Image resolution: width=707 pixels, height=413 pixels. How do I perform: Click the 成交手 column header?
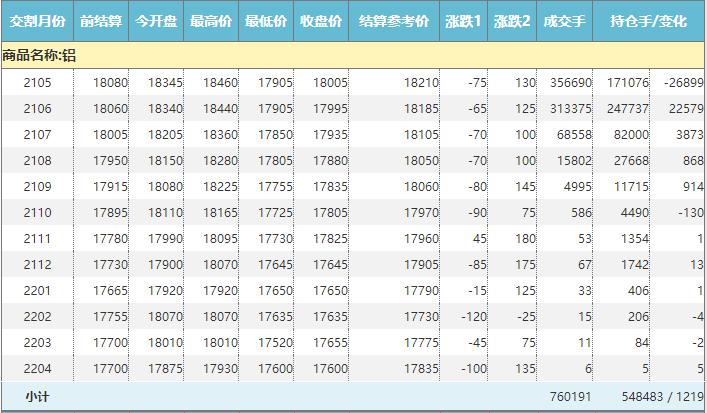coord(565,21)
